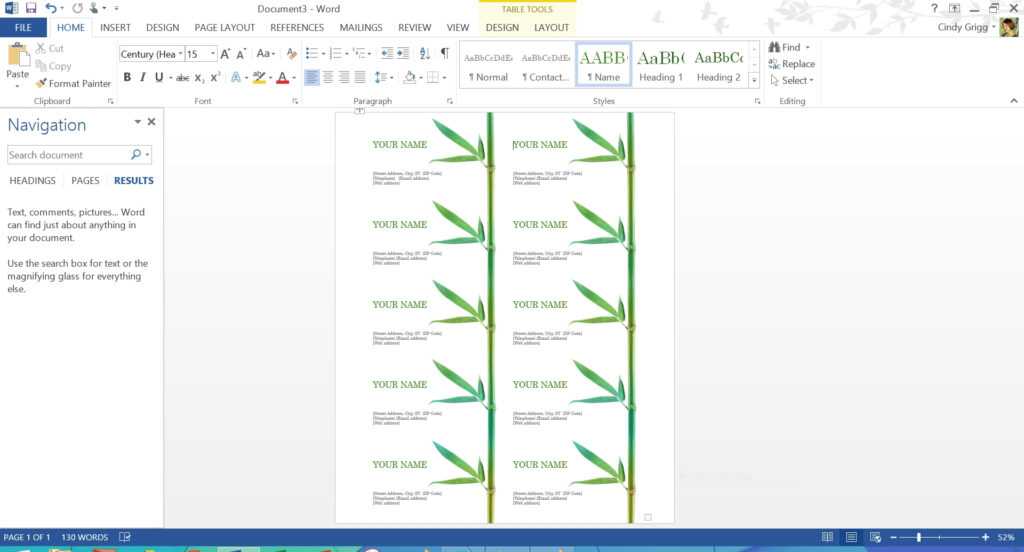Toggle Show/Hide paragraph marks
1024x552 pixels.
pyautogui.click(x=444, y=54)
